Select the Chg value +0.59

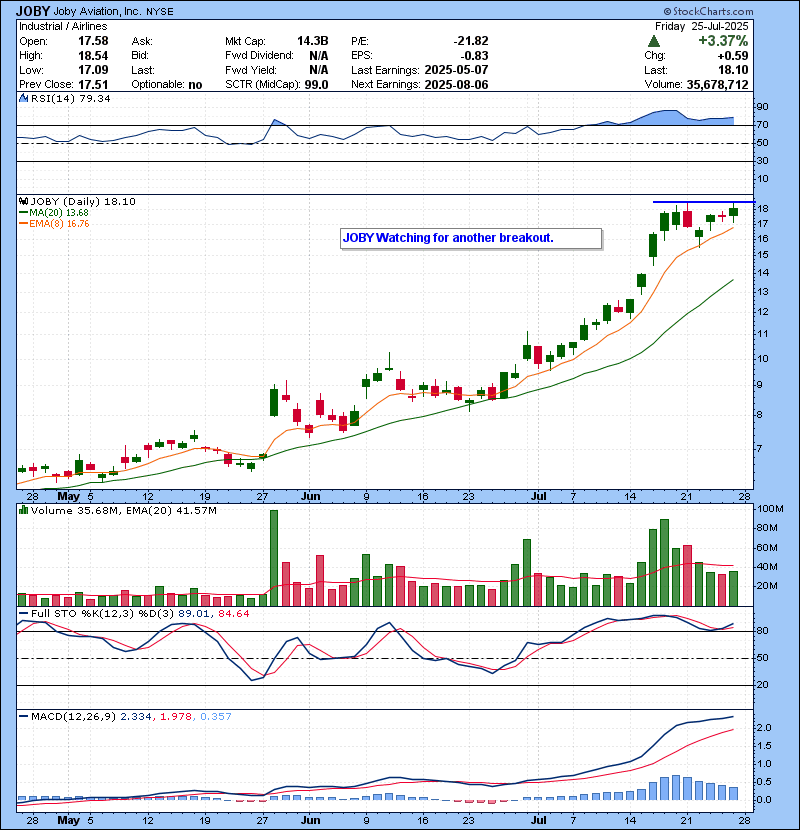(x=733, y=56)
